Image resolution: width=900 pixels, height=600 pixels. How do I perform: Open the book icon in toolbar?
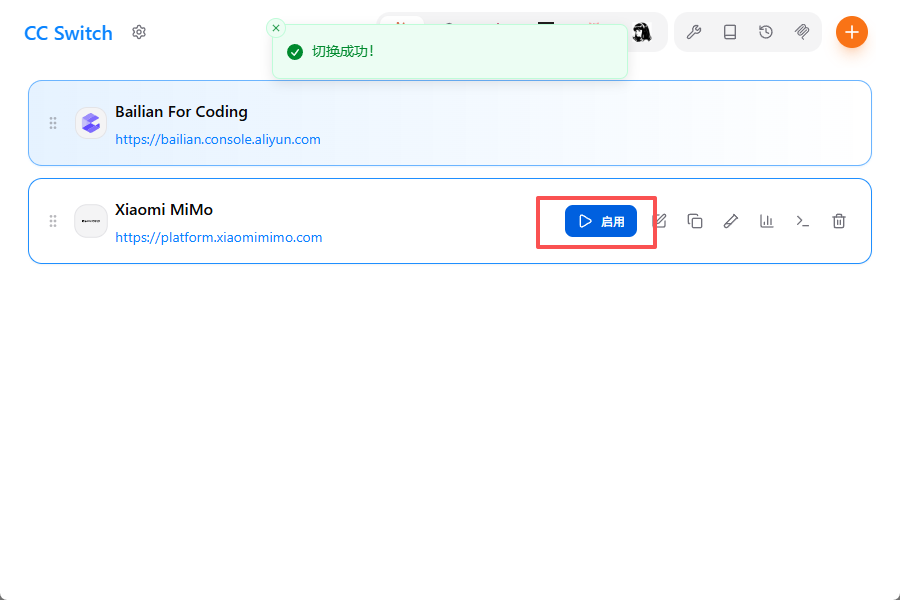730,32
